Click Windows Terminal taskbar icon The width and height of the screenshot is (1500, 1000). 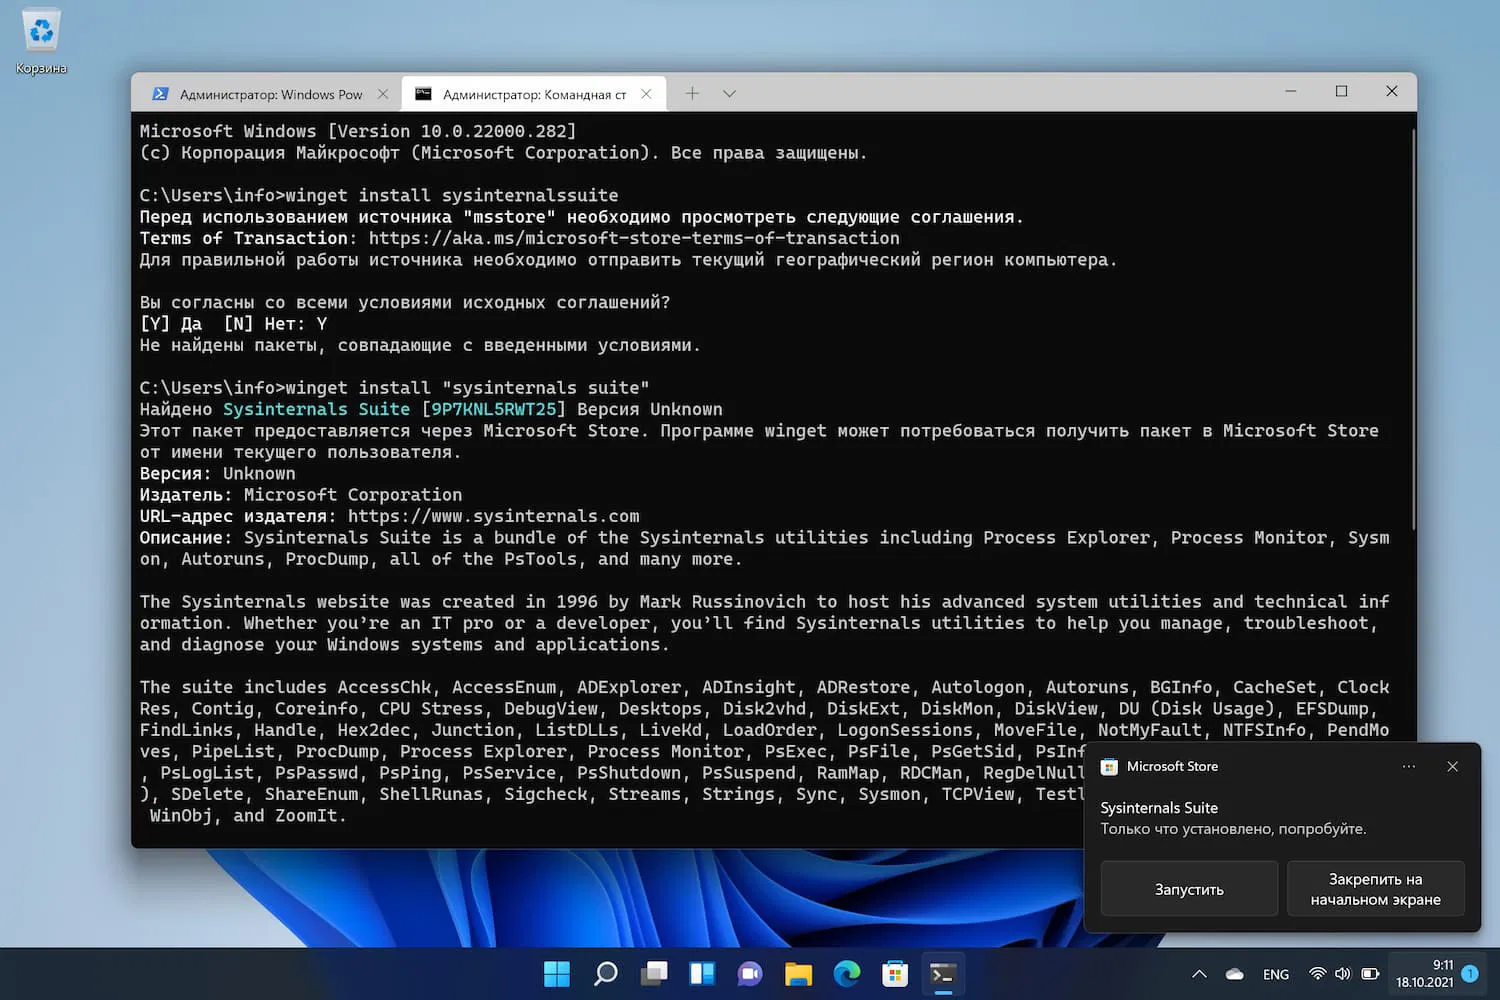(x=942, y=974)
